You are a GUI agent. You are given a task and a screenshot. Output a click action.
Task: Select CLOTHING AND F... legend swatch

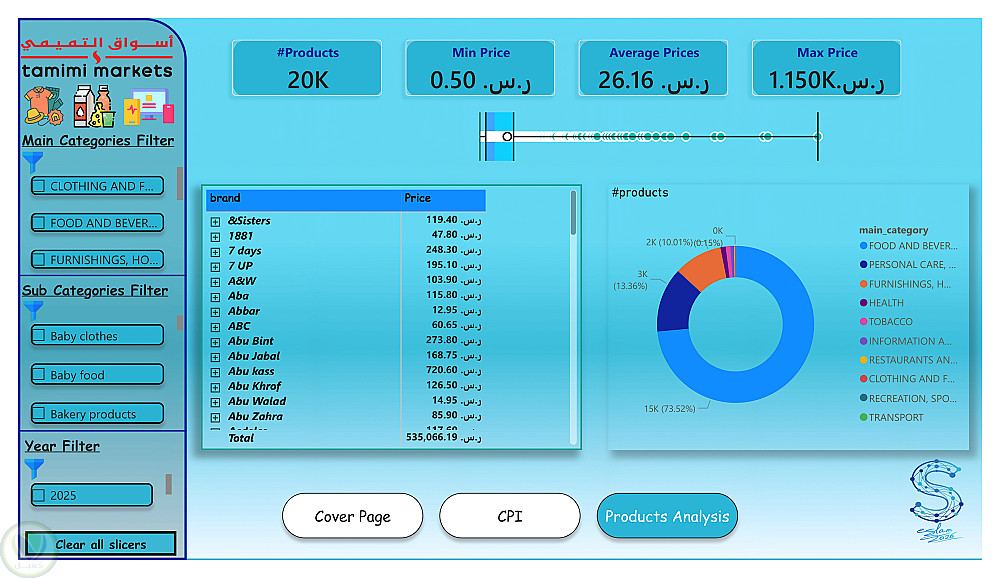point(864,378)
